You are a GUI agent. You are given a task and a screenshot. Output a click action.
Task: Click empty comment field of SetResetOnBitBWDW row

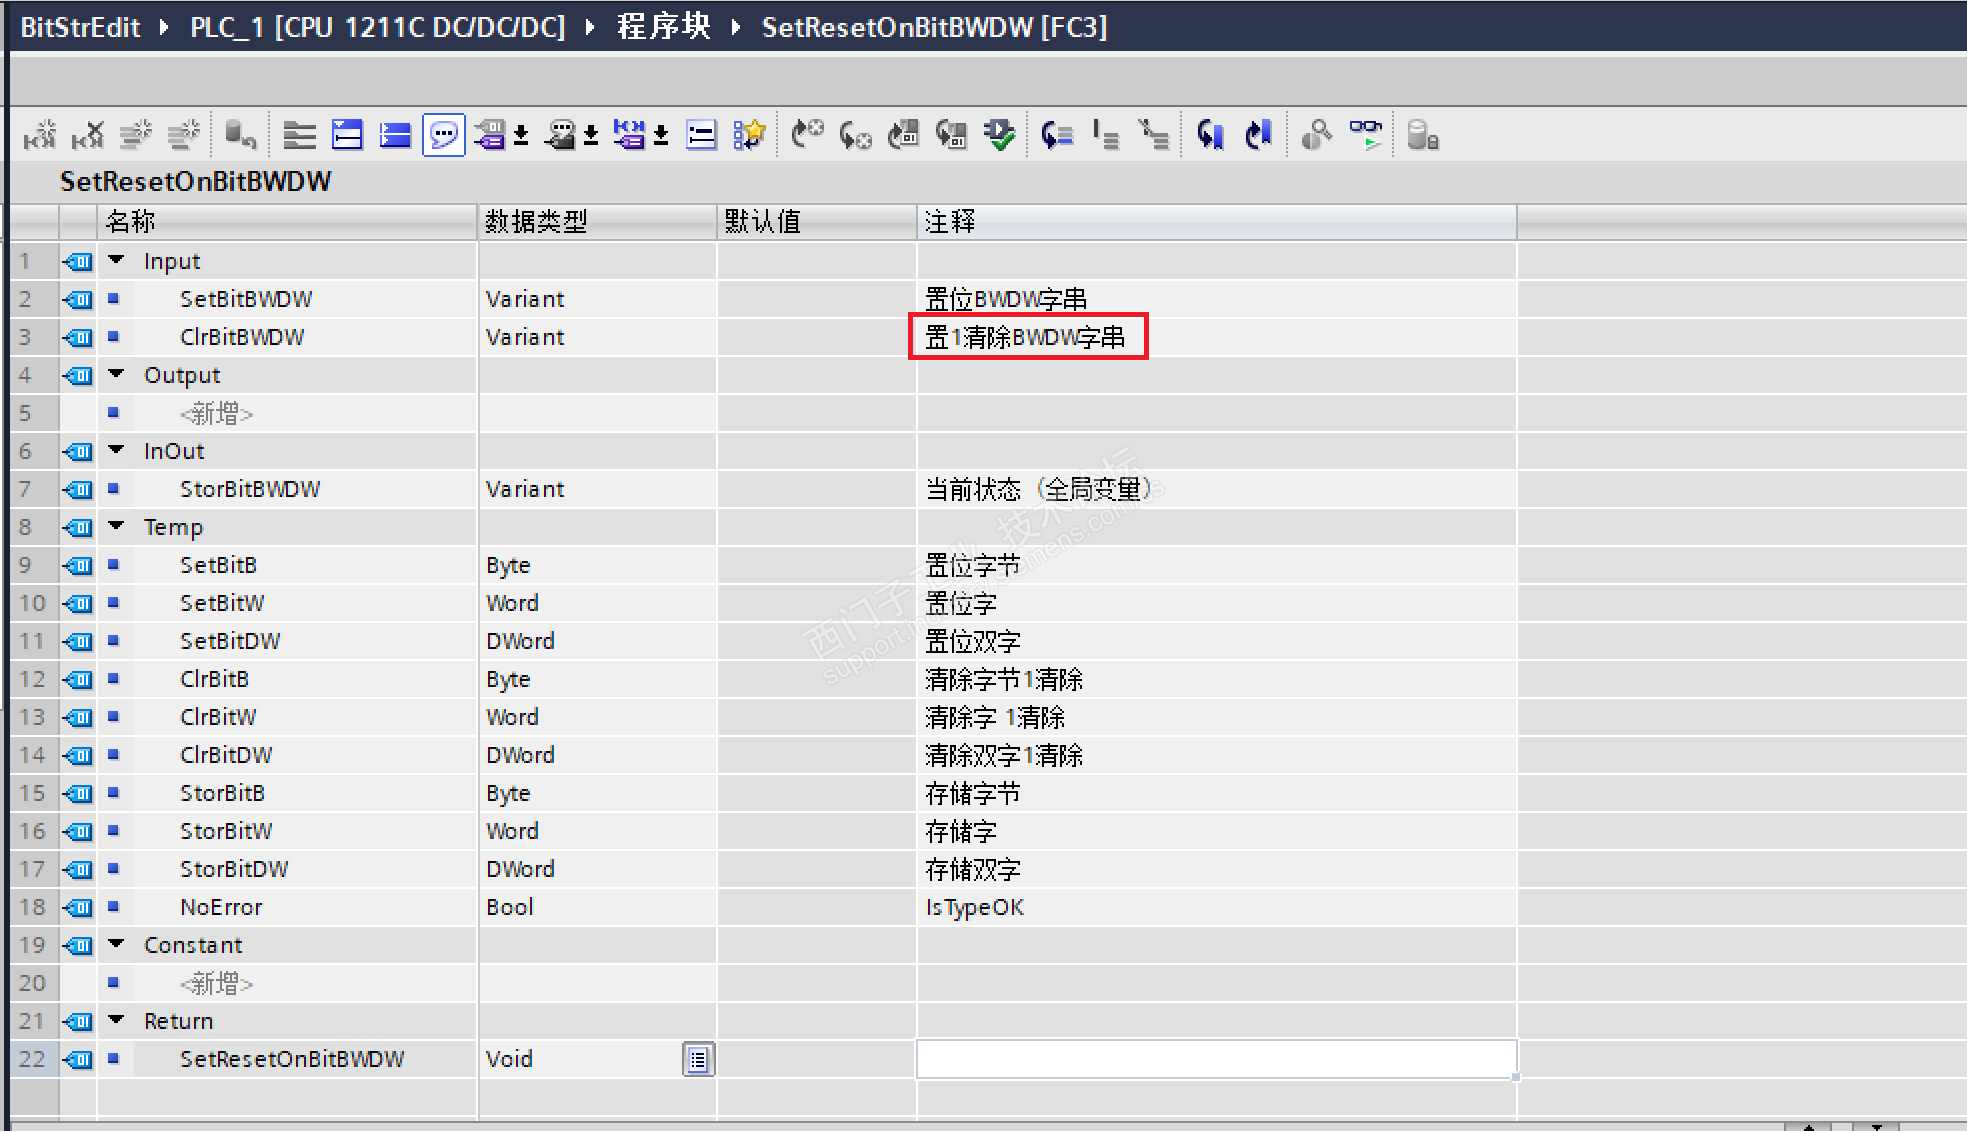(x=1215, y=1059)
